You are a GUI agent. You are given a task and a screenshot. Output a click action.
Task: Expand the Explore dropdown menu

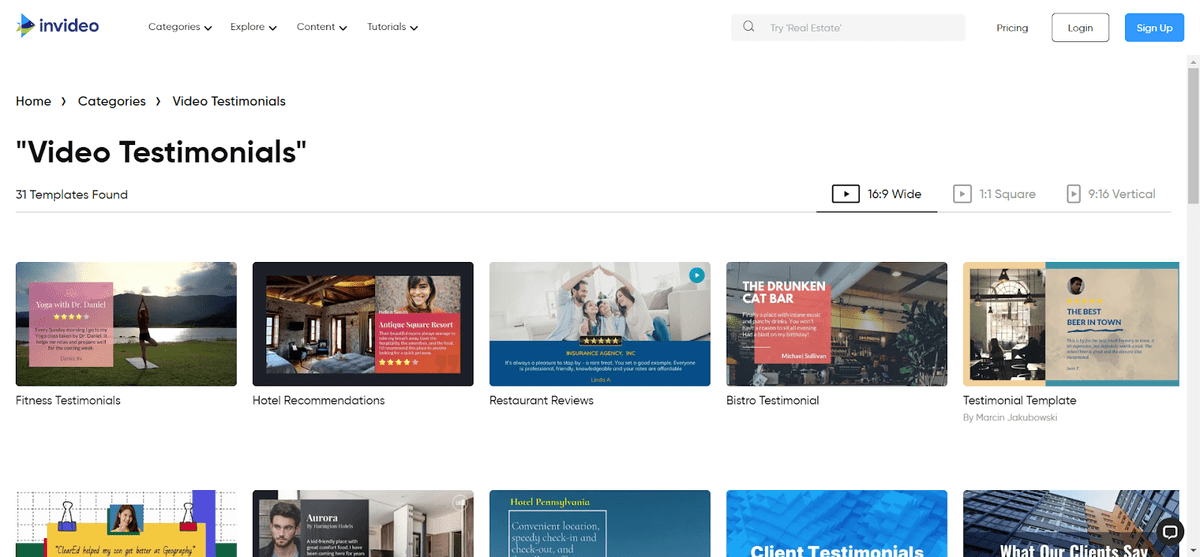(x=253, y=27)
